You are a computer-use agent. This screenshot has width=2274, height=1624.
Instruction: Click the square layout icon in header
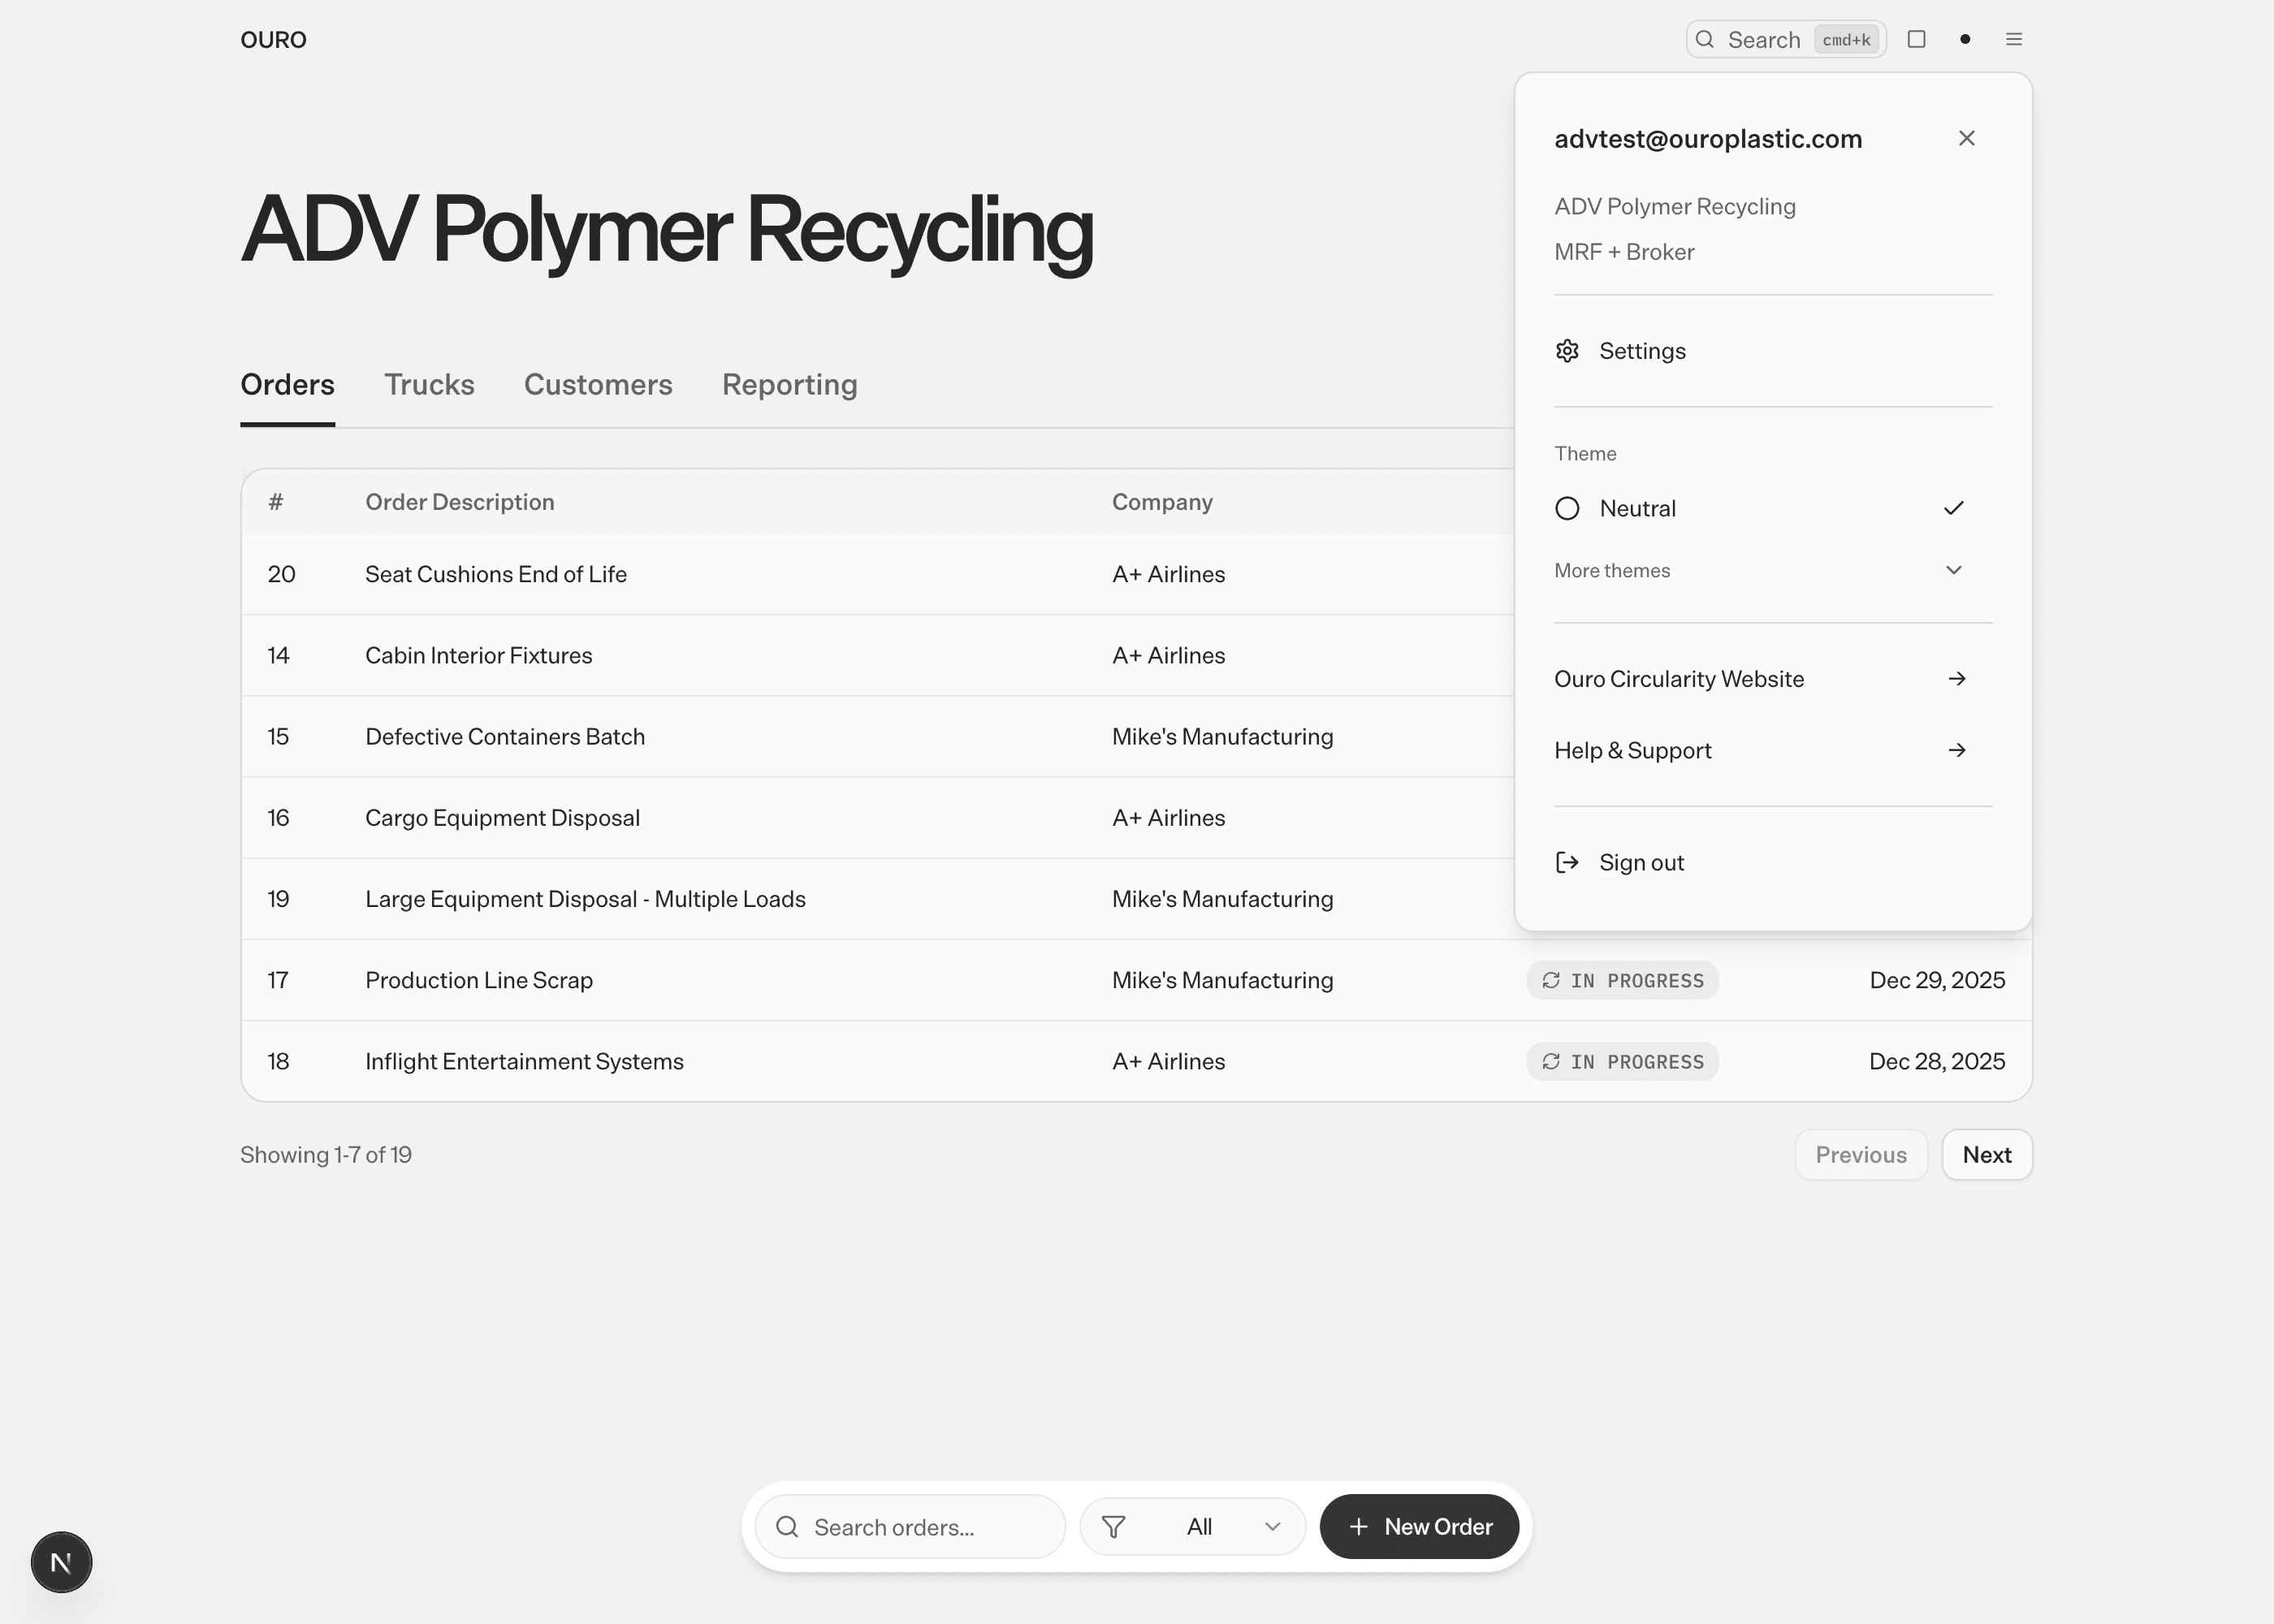point(1916,39)
